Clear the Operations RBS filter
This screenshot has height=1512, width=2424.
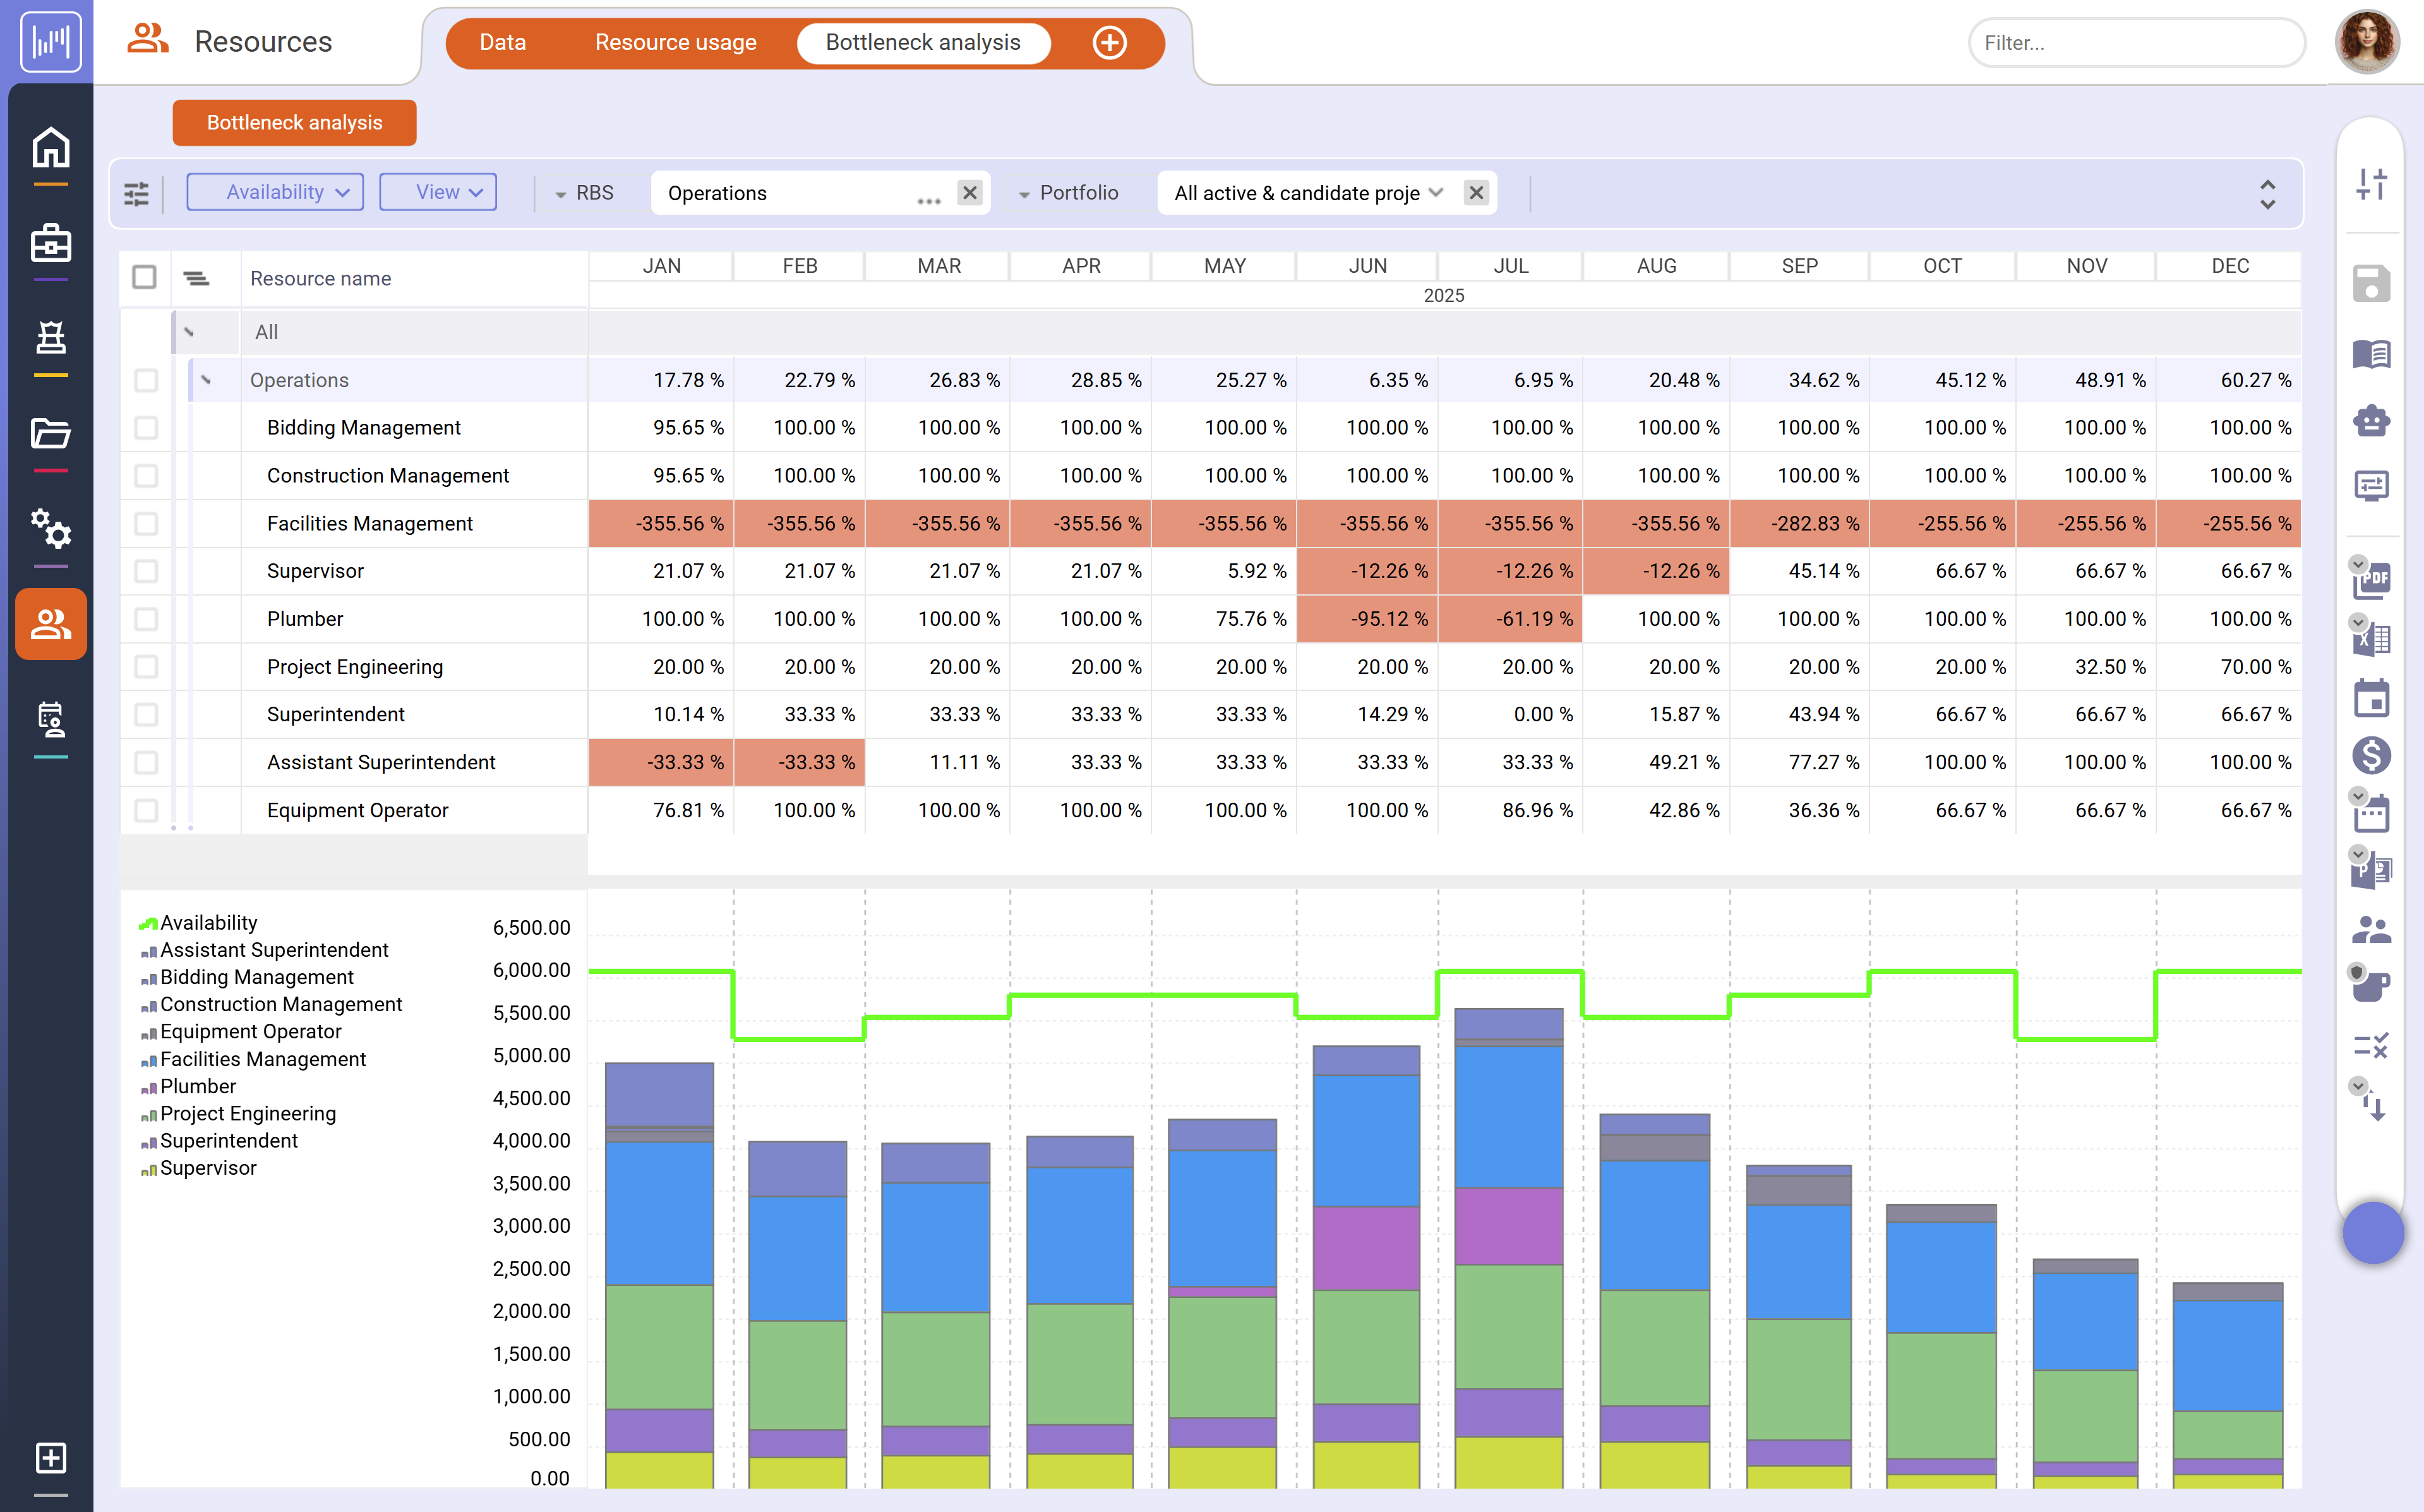tap(968, 192)
